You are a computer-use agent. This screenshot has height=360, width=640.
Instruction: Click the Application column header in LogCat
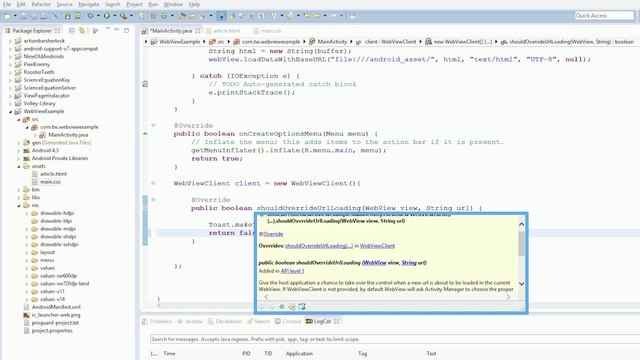pyautogui.click(x=299, y=353)
